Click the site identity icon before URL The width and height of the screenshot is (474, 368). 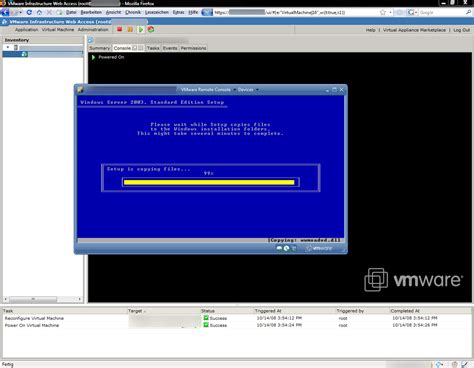click(x=207, y=12)
